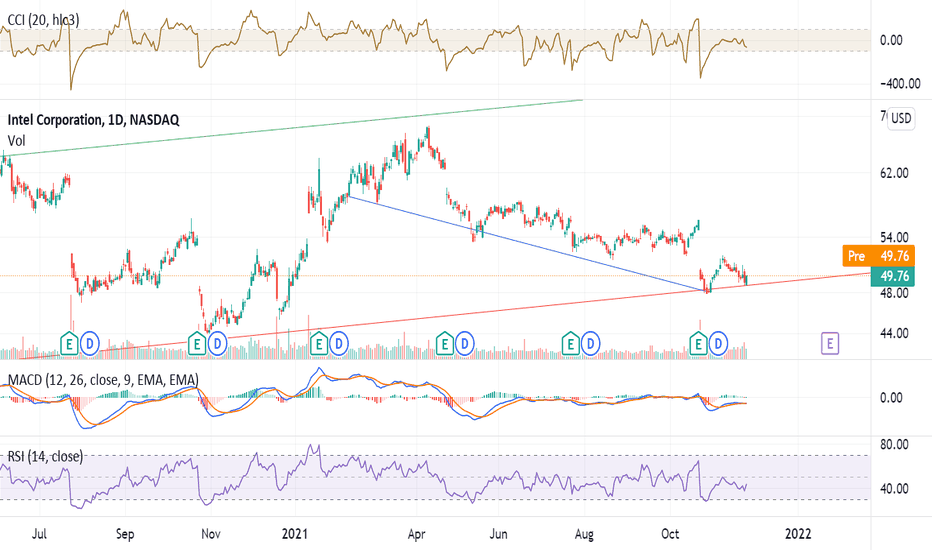Screen dimensions: 932x550
Task: Click the Nov label on time axis
Action: pyautogui.click(x=211, y=534)
